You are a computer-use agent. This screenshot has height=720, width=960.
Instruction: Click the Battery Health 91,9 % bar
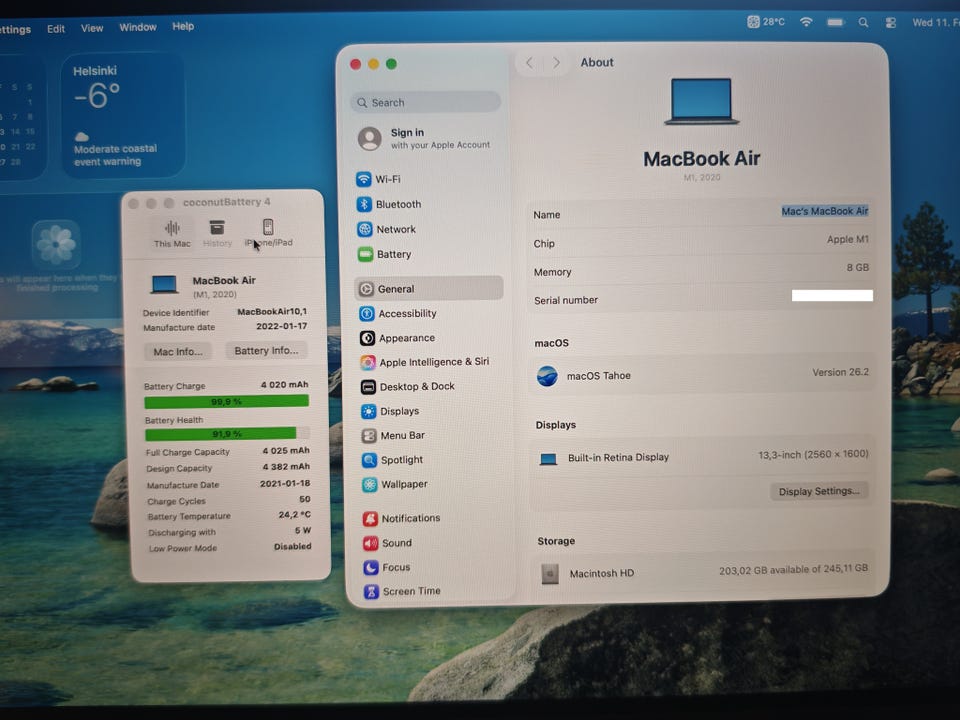(227, 434)
